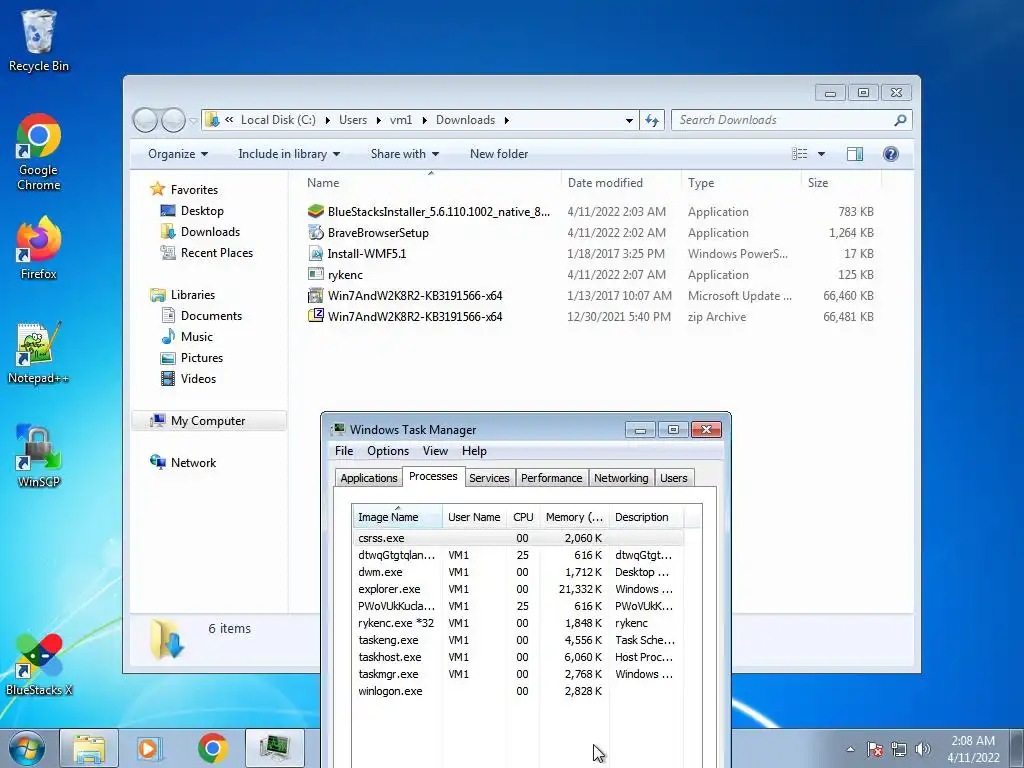The width and height of the screenshot is (1024, 768).
Task: Click vm1 in the address breadcrumb
Action: [x=401, y=120]
